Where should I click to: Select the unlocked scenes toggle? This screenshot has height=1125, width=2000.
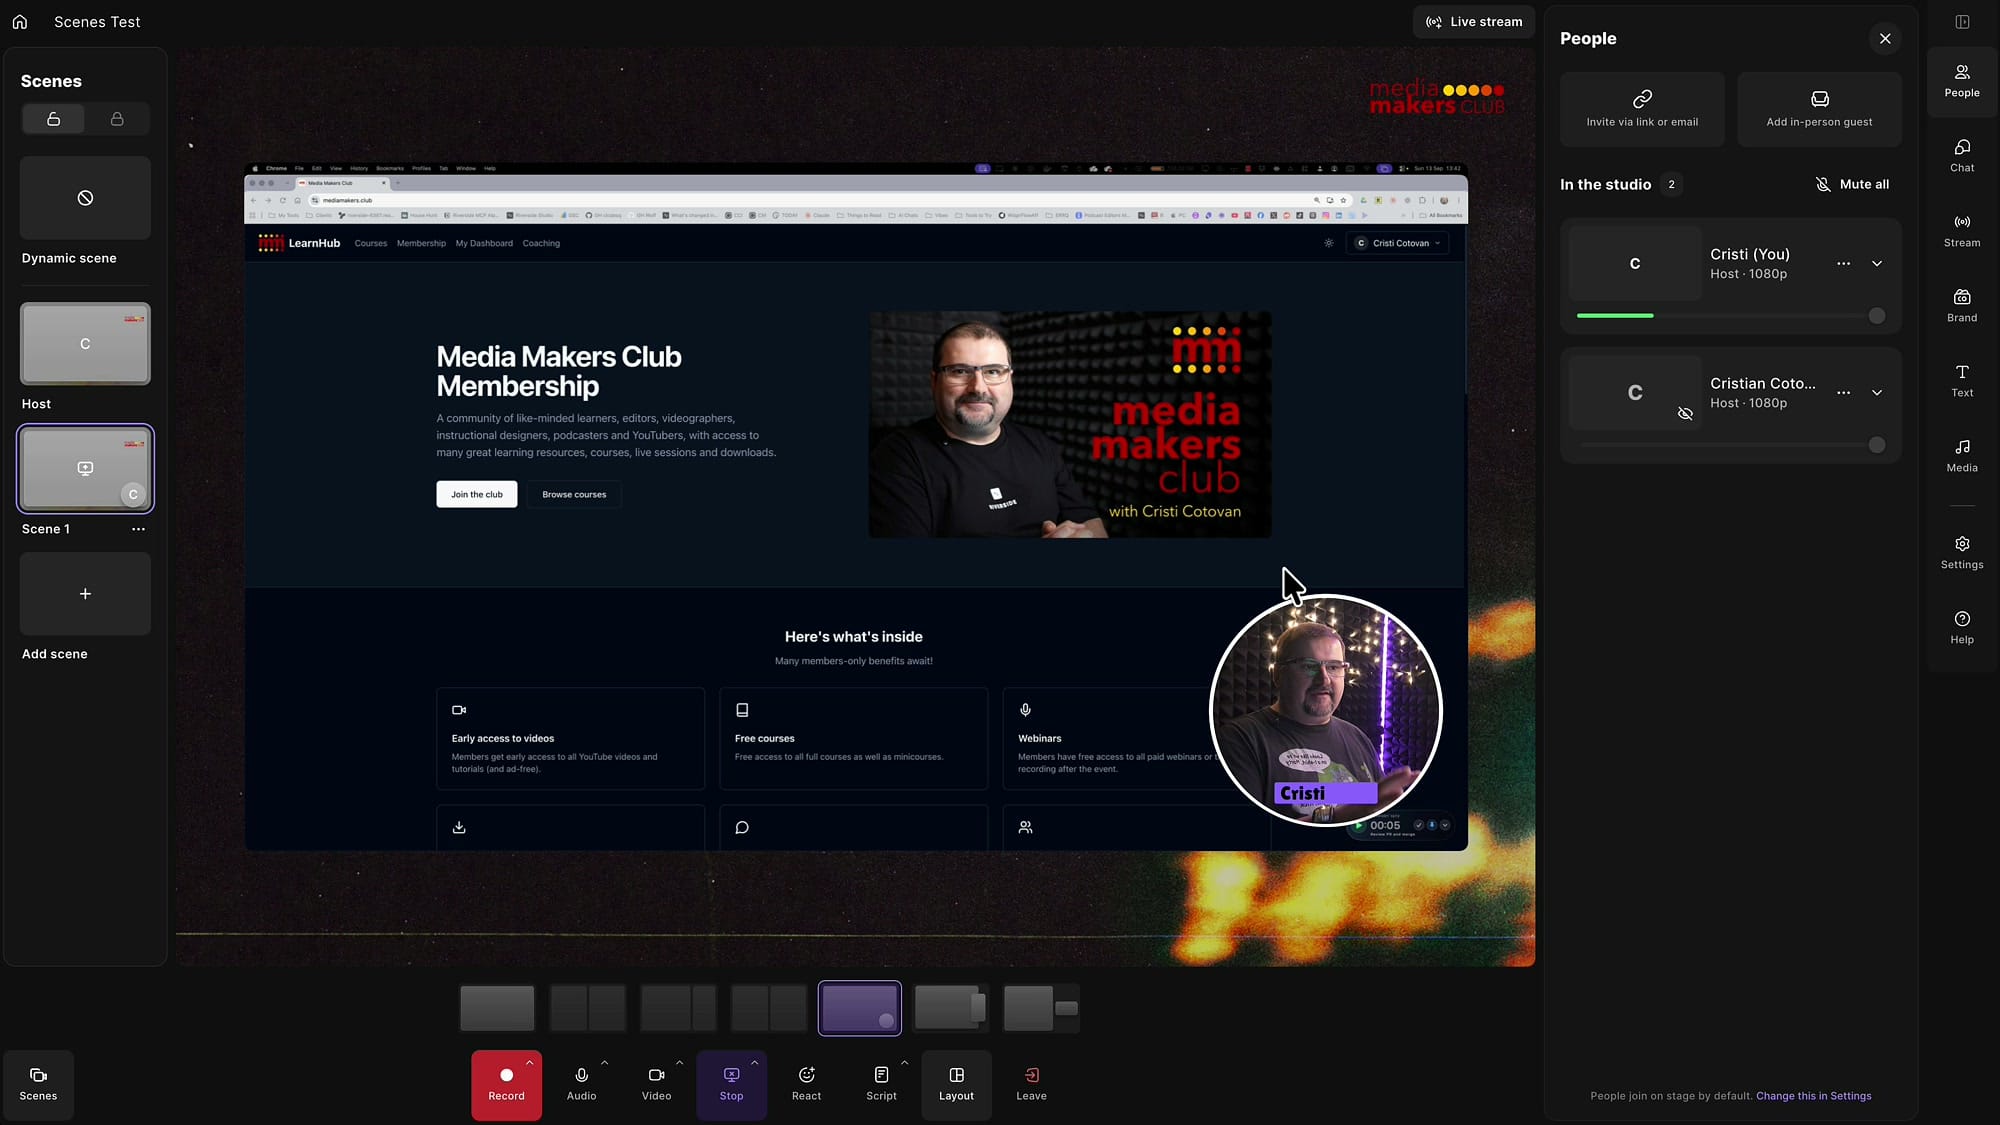(54, 119)
